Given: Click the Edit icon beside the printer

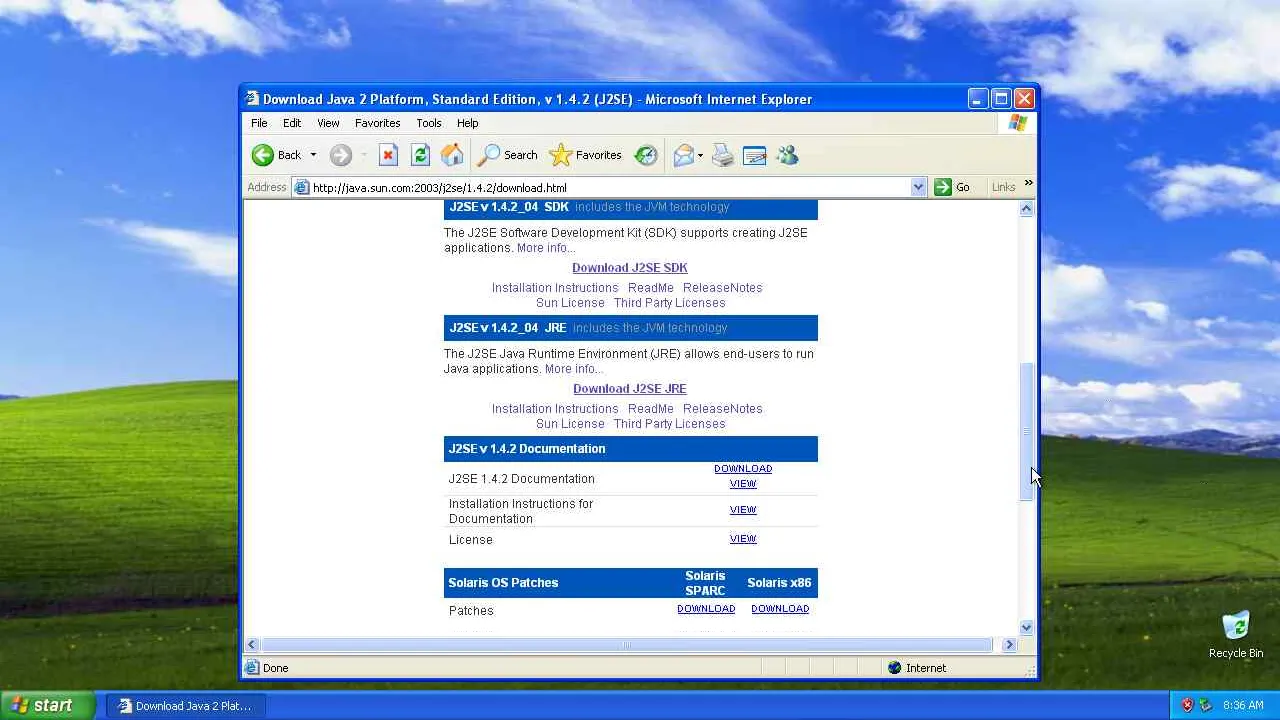Looking at the screenshot, I should click(755, 155).
